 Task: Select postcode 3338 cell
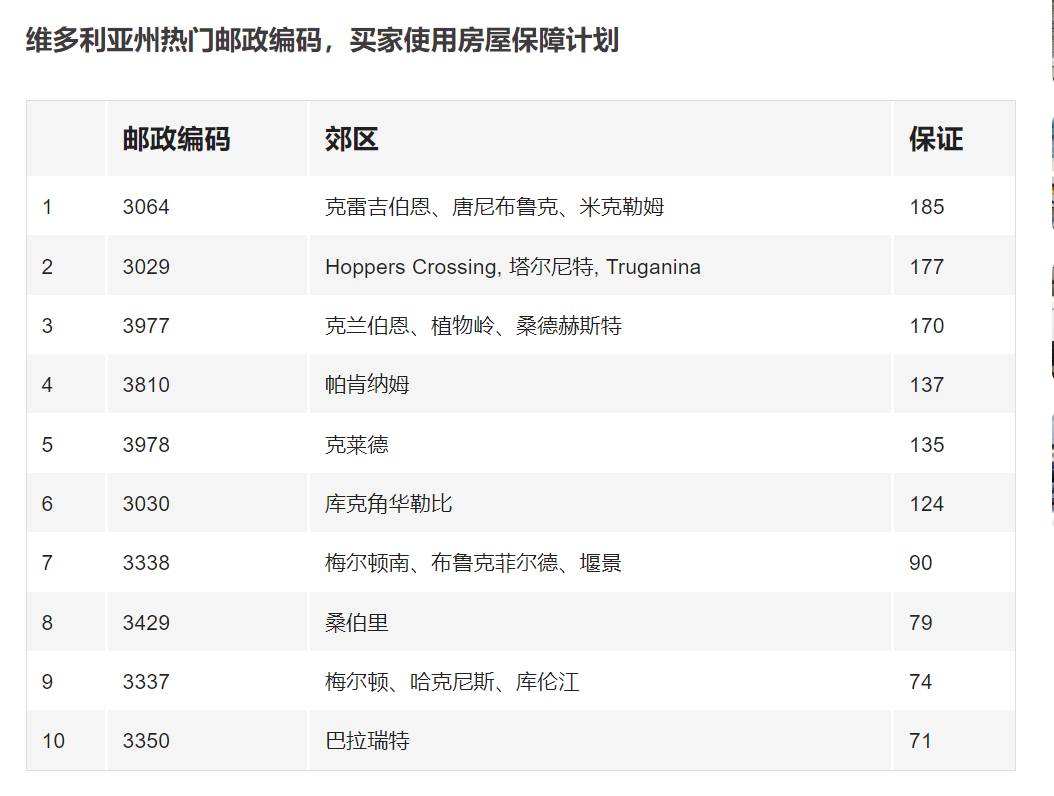(x=146, y=563)
